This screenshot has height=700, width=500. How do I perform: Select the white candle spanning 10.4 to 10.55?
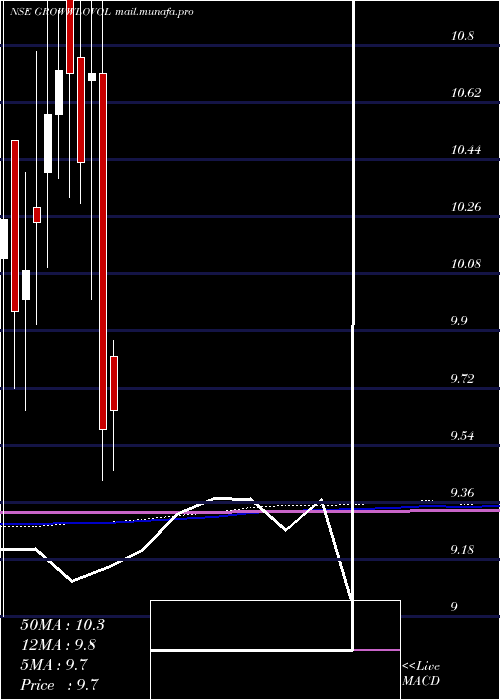(x=48, y=143)
